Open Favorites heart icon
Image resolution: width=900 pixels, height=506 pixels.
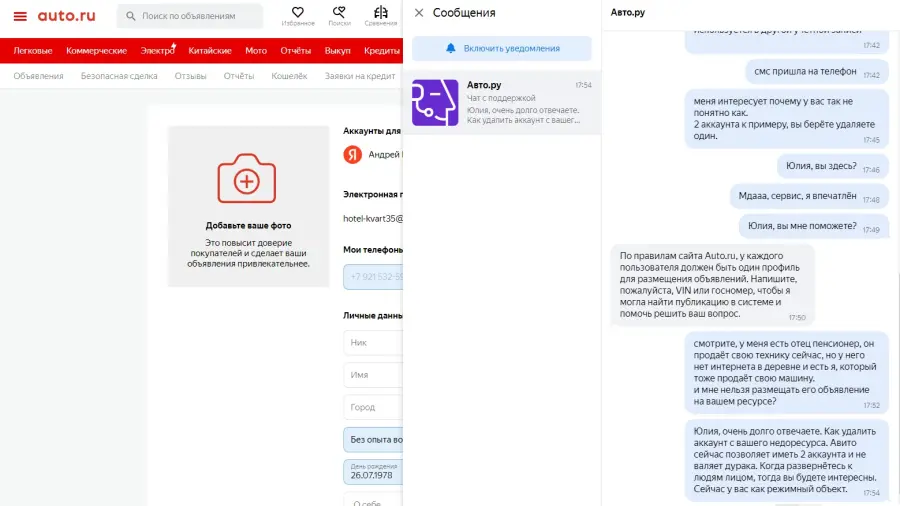click(297, 12)
